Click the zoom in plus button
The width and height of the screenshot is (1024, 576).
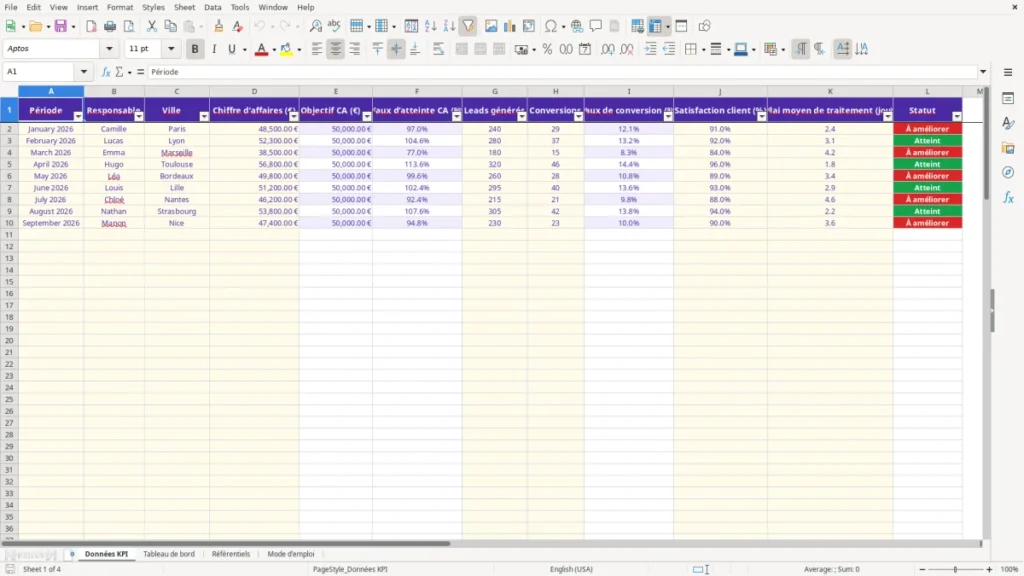click(x=989, y=569)
